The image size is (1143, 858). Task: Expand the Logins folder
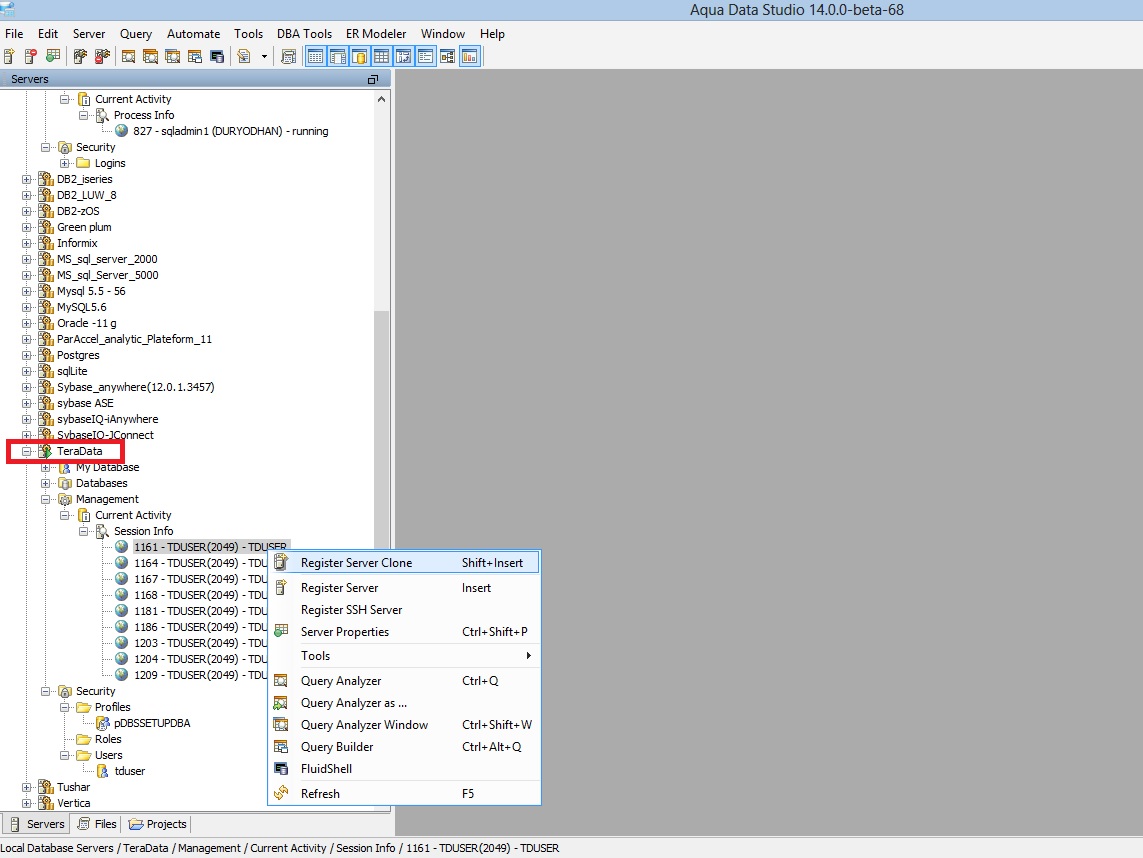(64, 163)
